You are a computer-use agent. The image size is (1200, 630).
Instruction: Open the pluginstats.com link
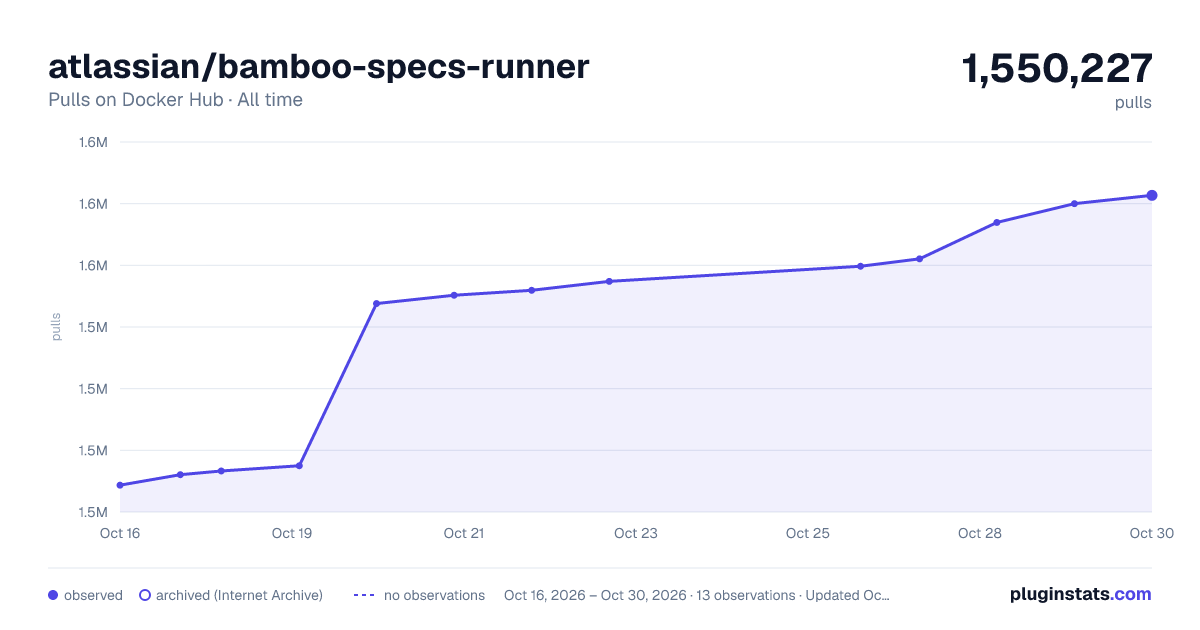coord(1081,594)
